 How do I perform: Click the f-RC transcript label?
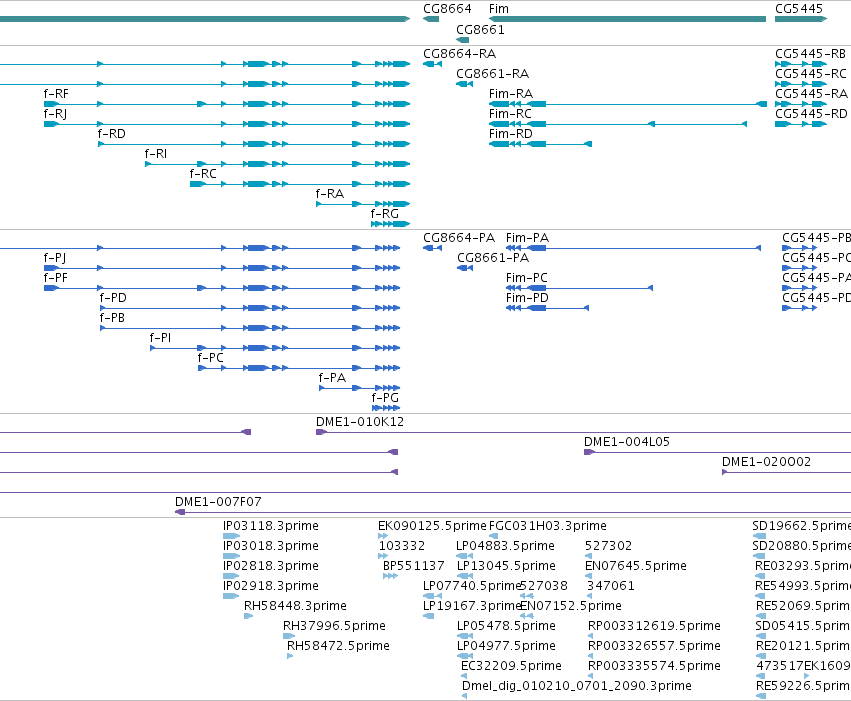(x=203, y=174)
